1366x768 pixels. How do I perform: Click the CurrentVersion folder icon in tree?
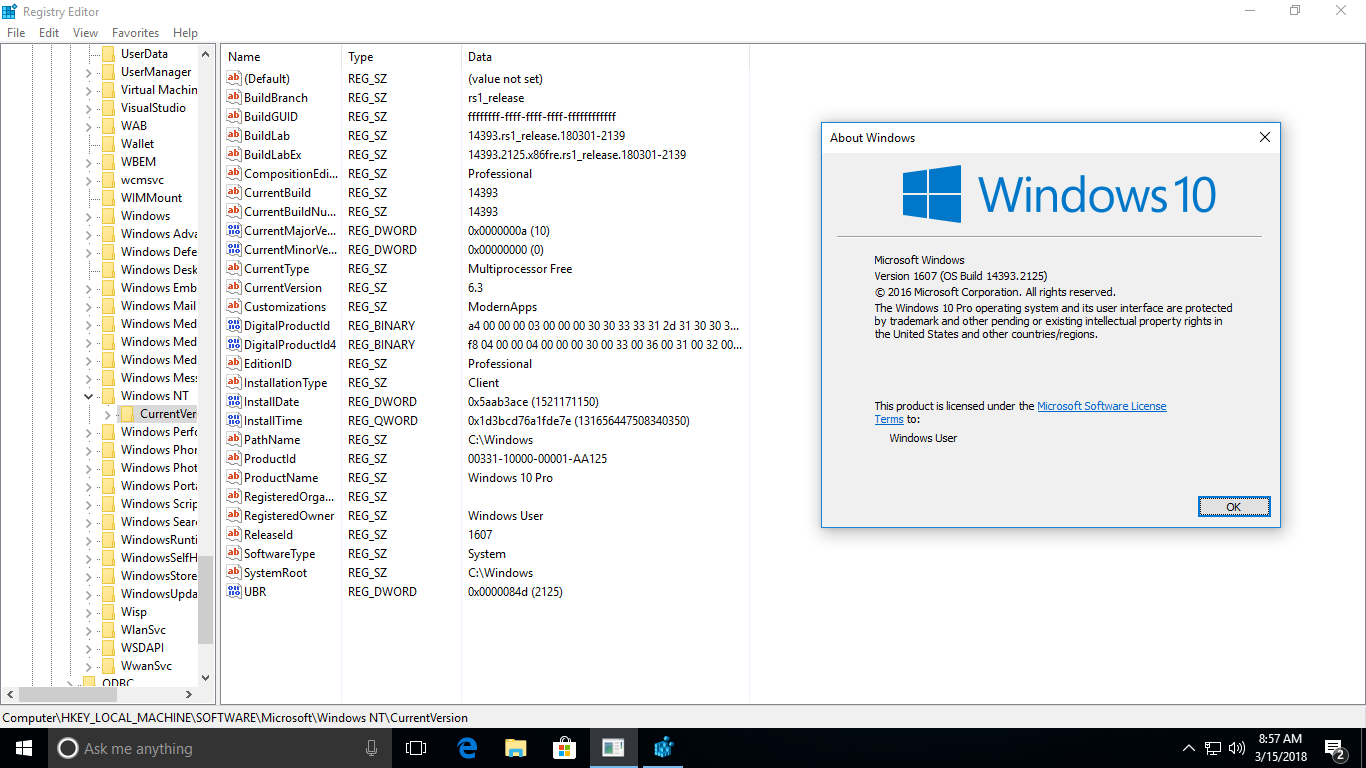[127, 414]
